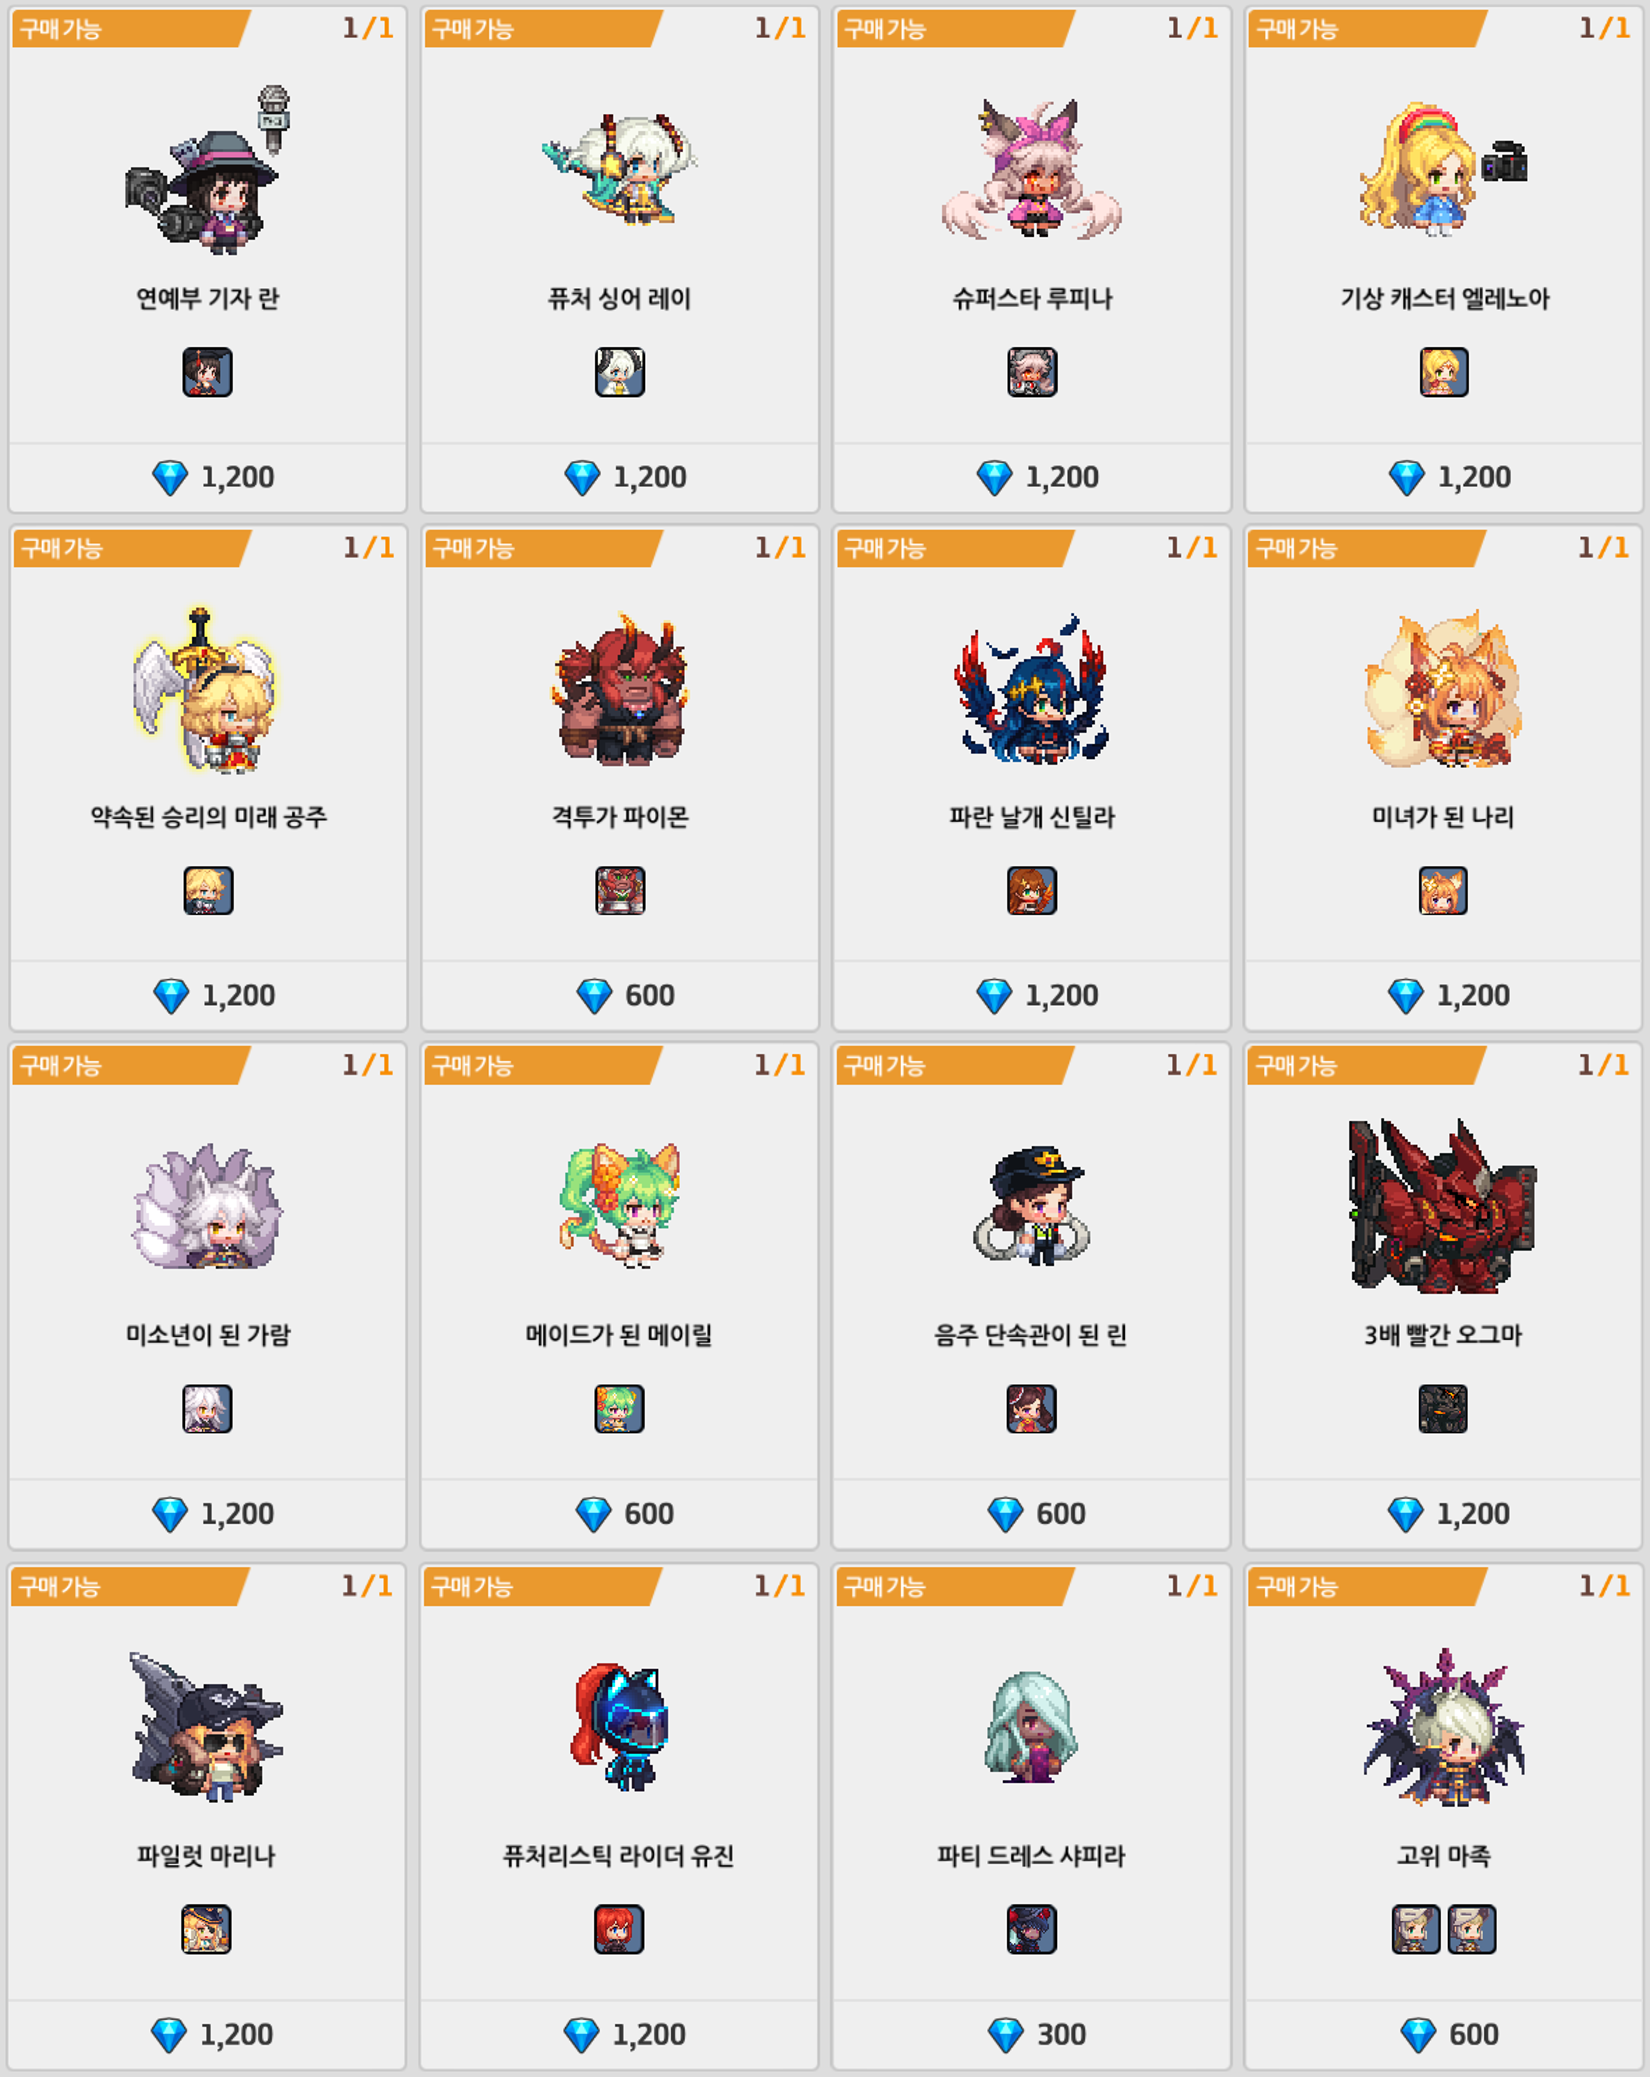
Task: Open the 퓨처리스틱 라이더 유진 name label
Action: pyautogui.click(x=619, y=1856)
